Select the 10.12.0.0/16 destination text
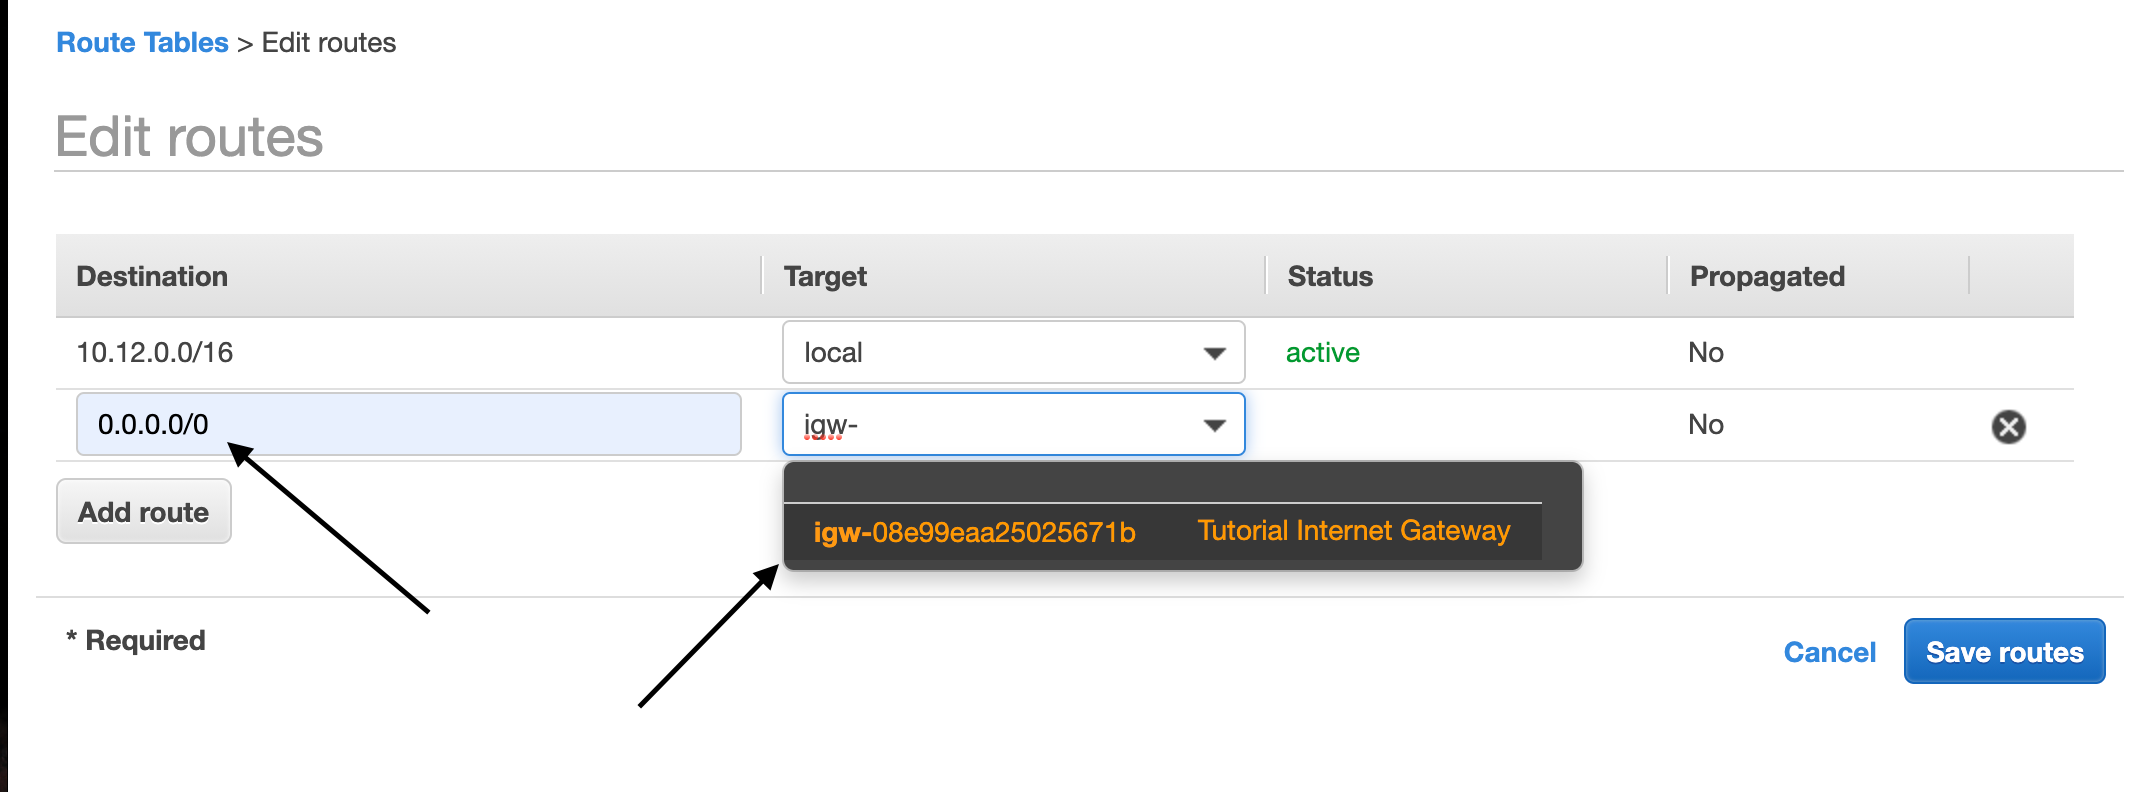 click(x=155, y=353)
